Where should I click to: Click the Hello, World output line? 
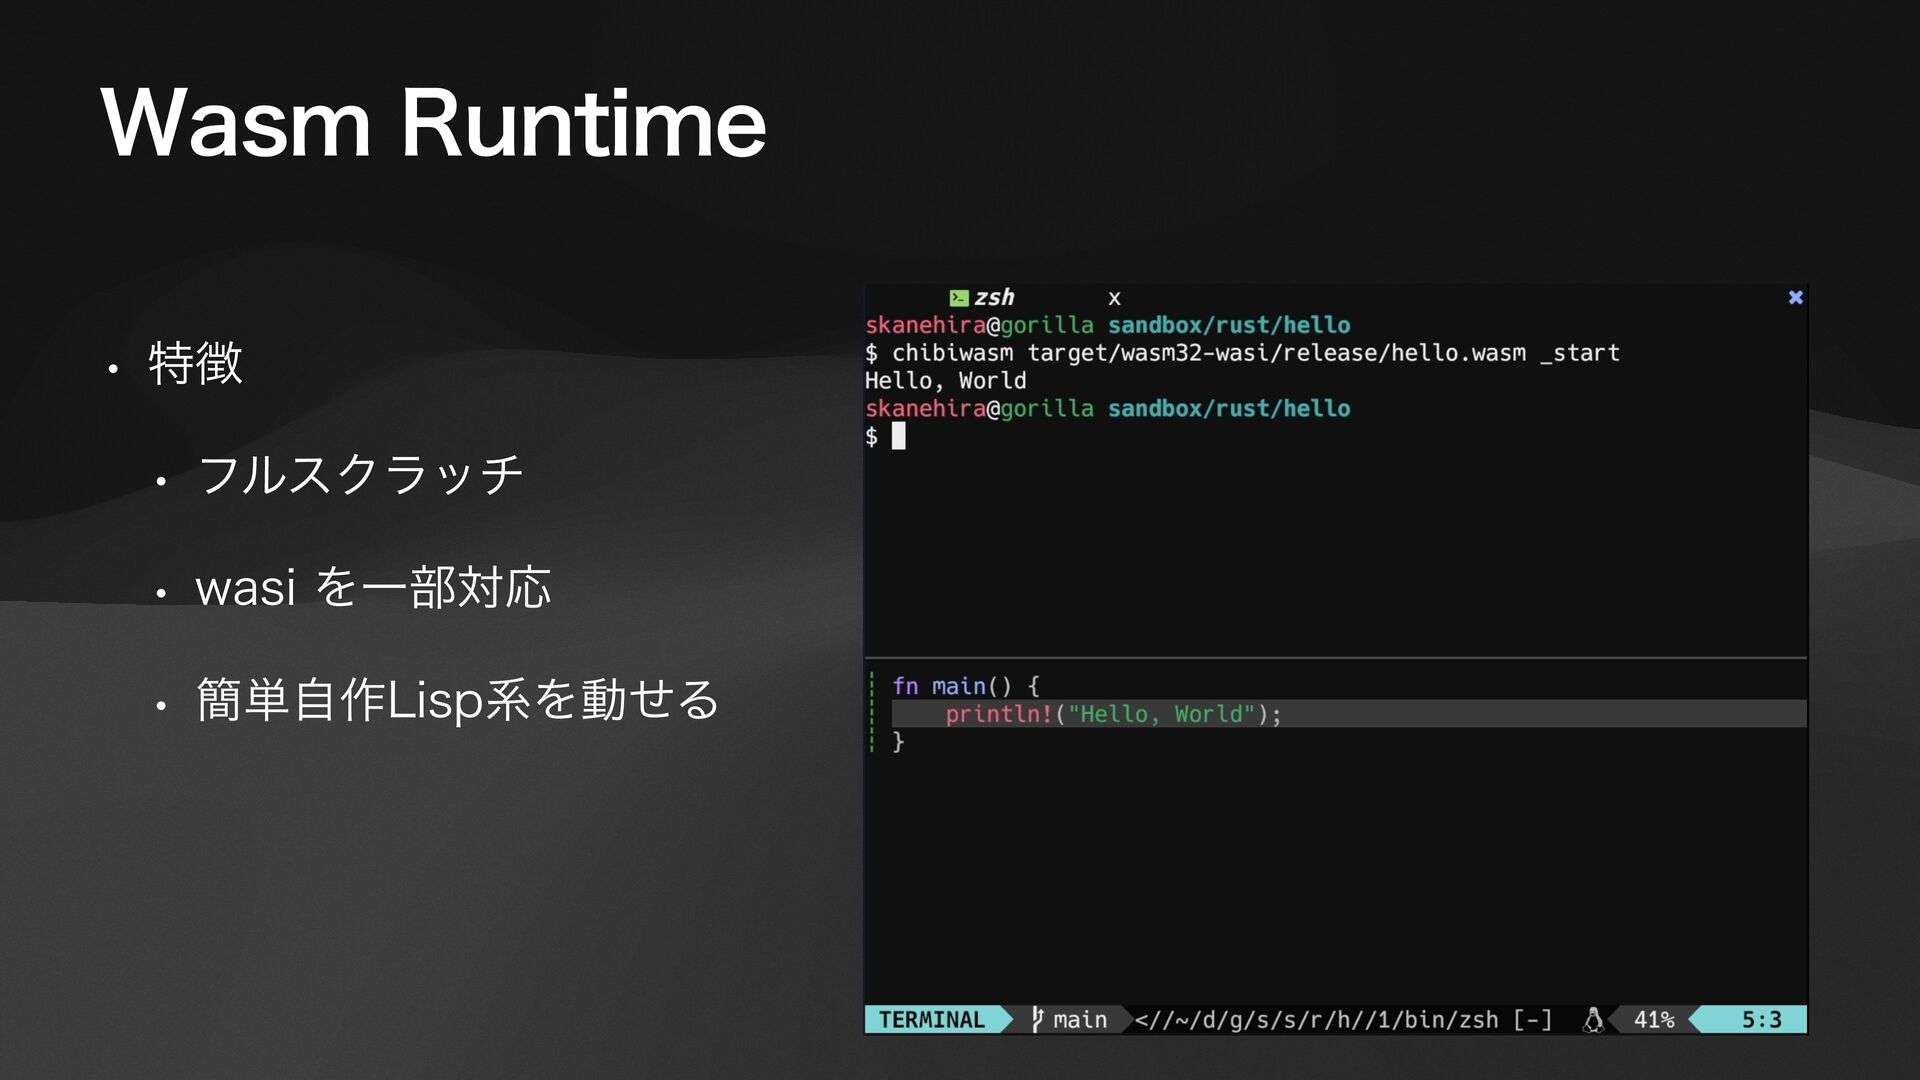pyautogui.click(x=945, y=381)
